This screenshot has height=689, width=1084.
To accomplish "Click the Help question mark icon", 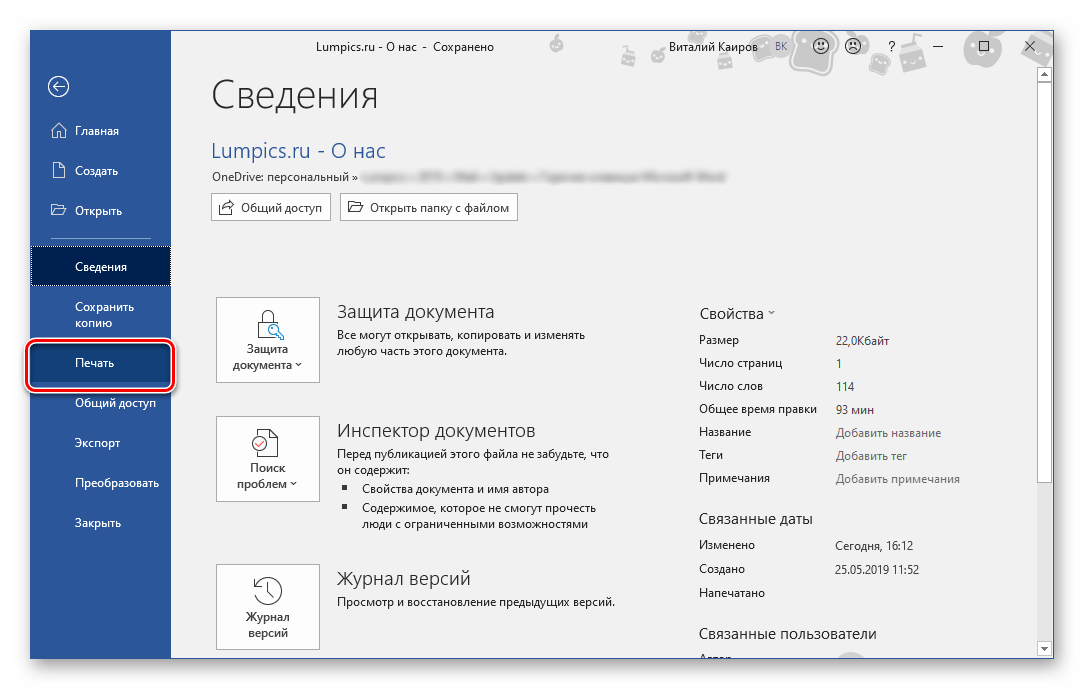I will coord(891,46).
